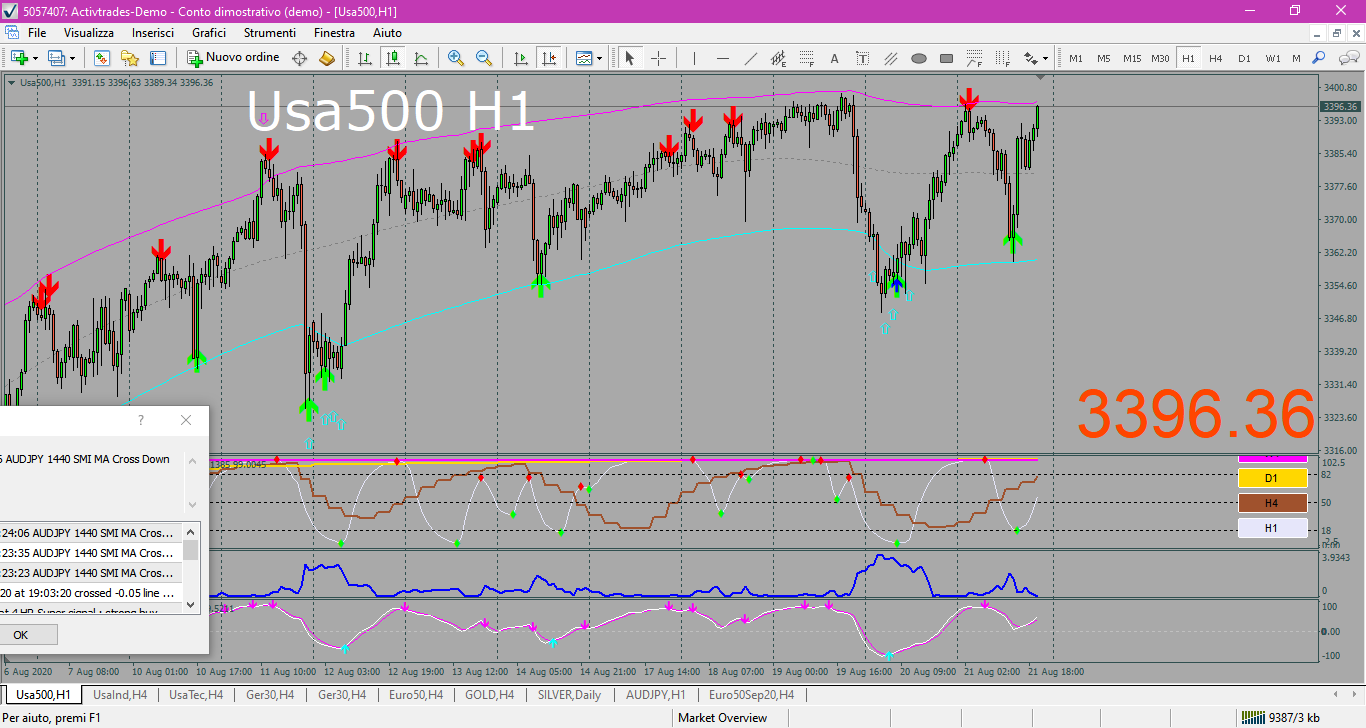Image resolution: width=1366 pixels, height=728 pixels.
Task: Toggle chart auto scroll
Action: (x=520, y=58)
